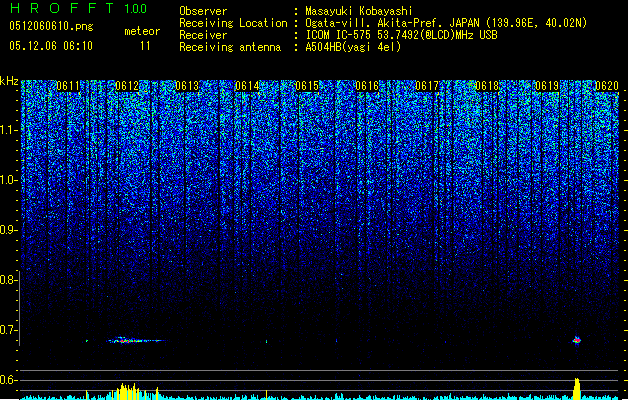Screen dimensions: 629x400
Task: Click antenna value A504HB(yagi 4el)
Action: pos(353,47)
